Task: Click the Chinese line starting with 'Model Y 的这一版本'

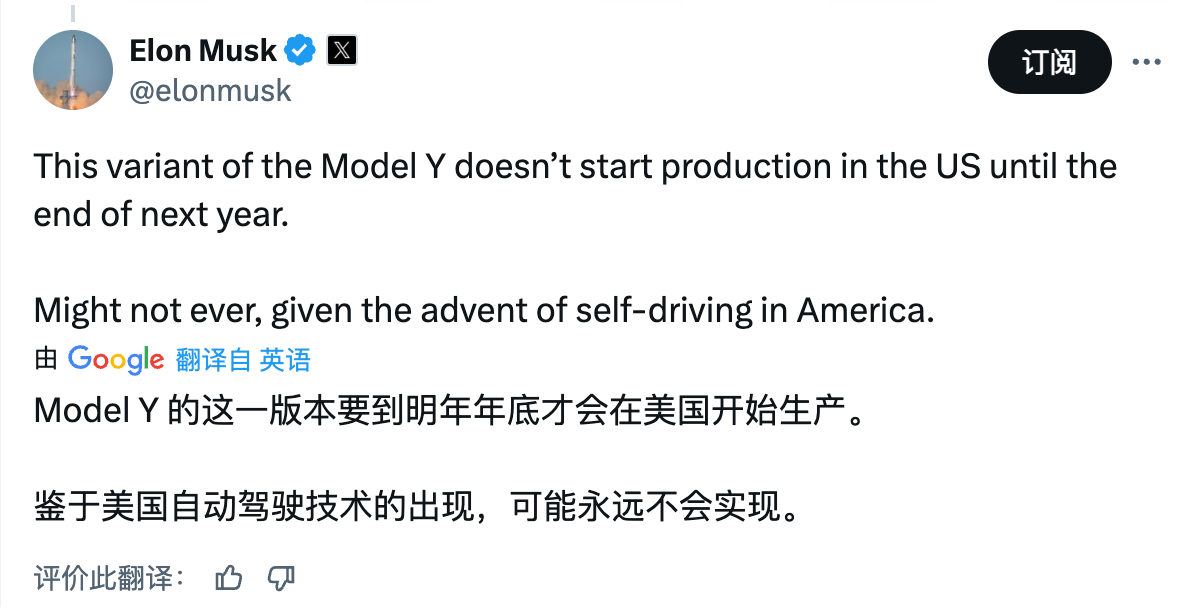Action: point(448,412)
